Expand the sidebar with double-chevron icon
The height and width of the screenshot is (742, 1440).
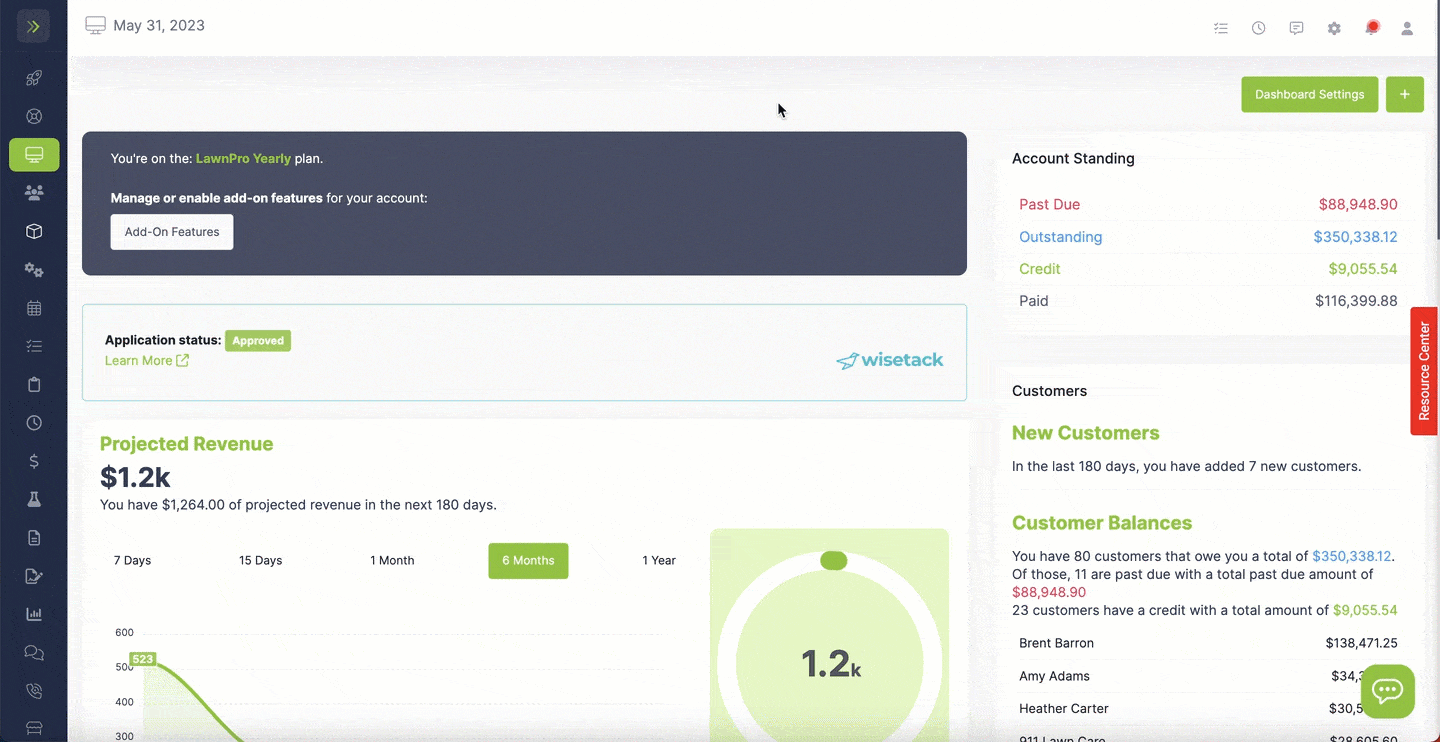[x=33, y=26]
